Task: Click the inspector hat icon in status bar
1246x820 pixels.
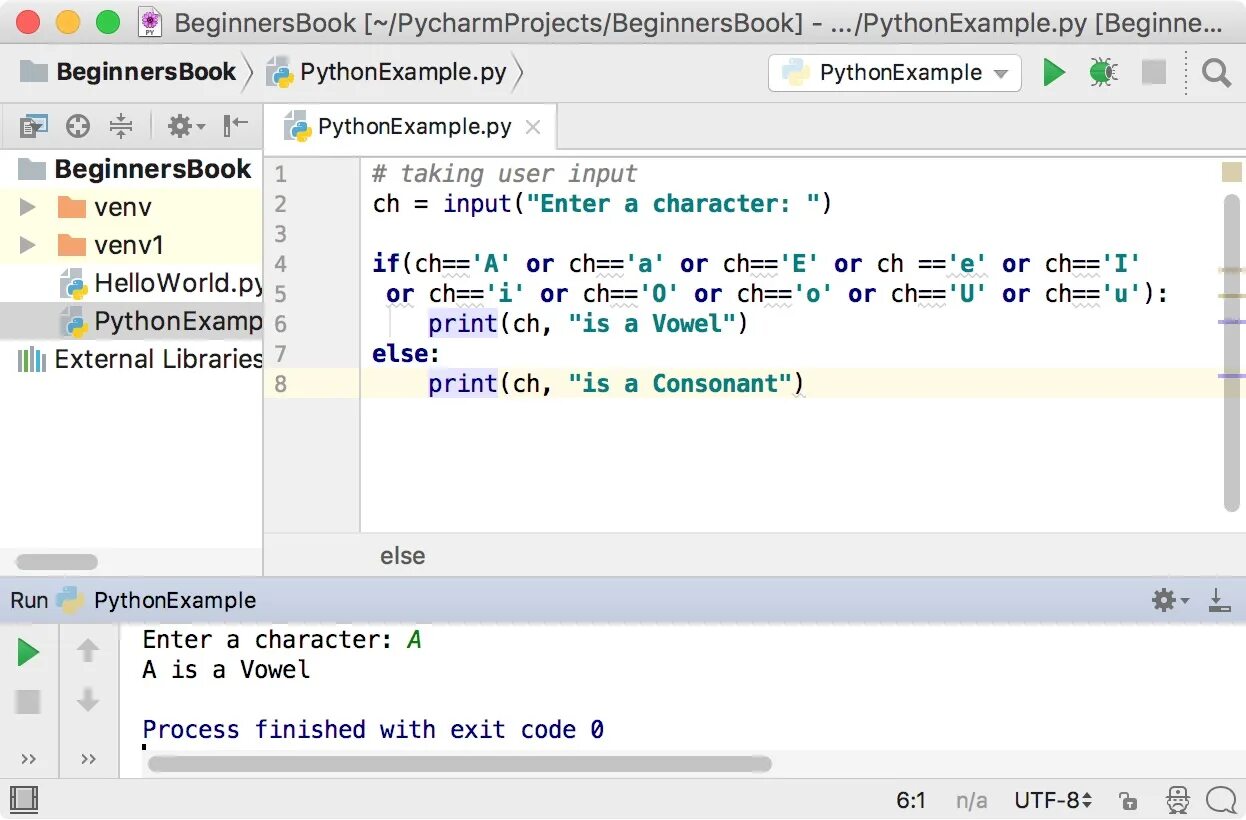Action: click(1178, 800)
